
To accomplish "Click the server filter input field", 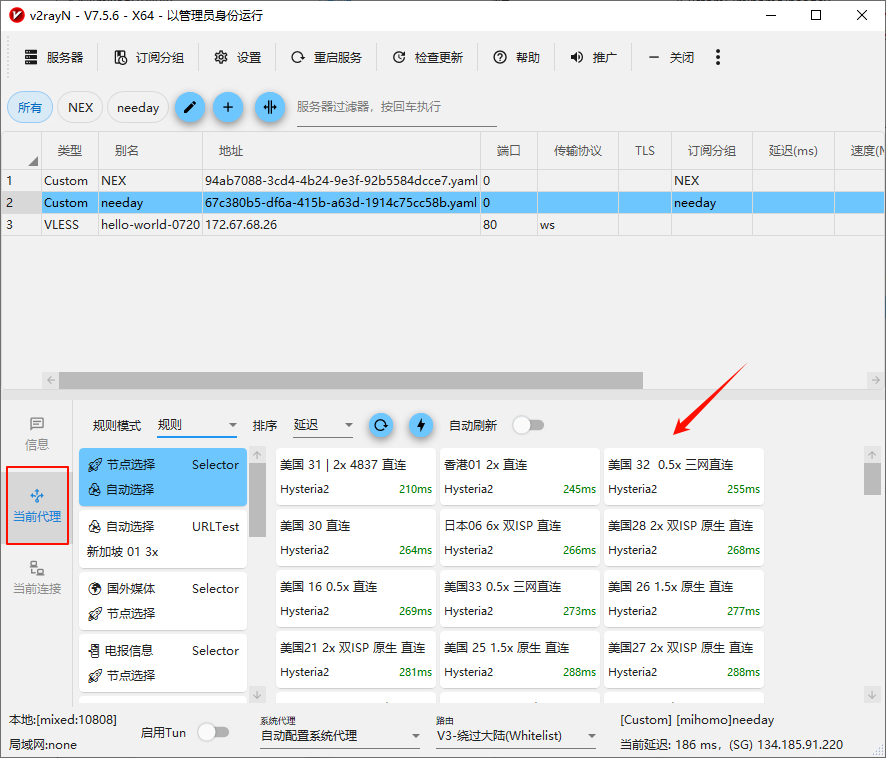I will point(396,107).
